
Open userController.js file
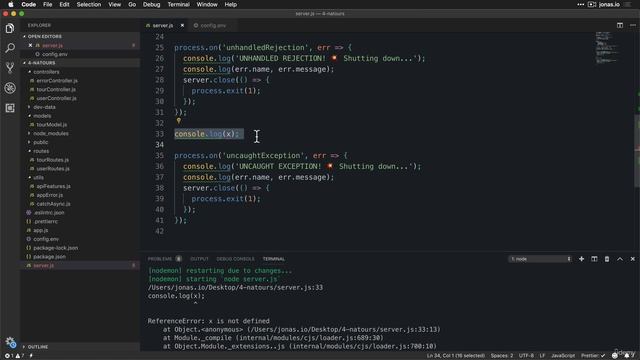(x=56, y=98)
